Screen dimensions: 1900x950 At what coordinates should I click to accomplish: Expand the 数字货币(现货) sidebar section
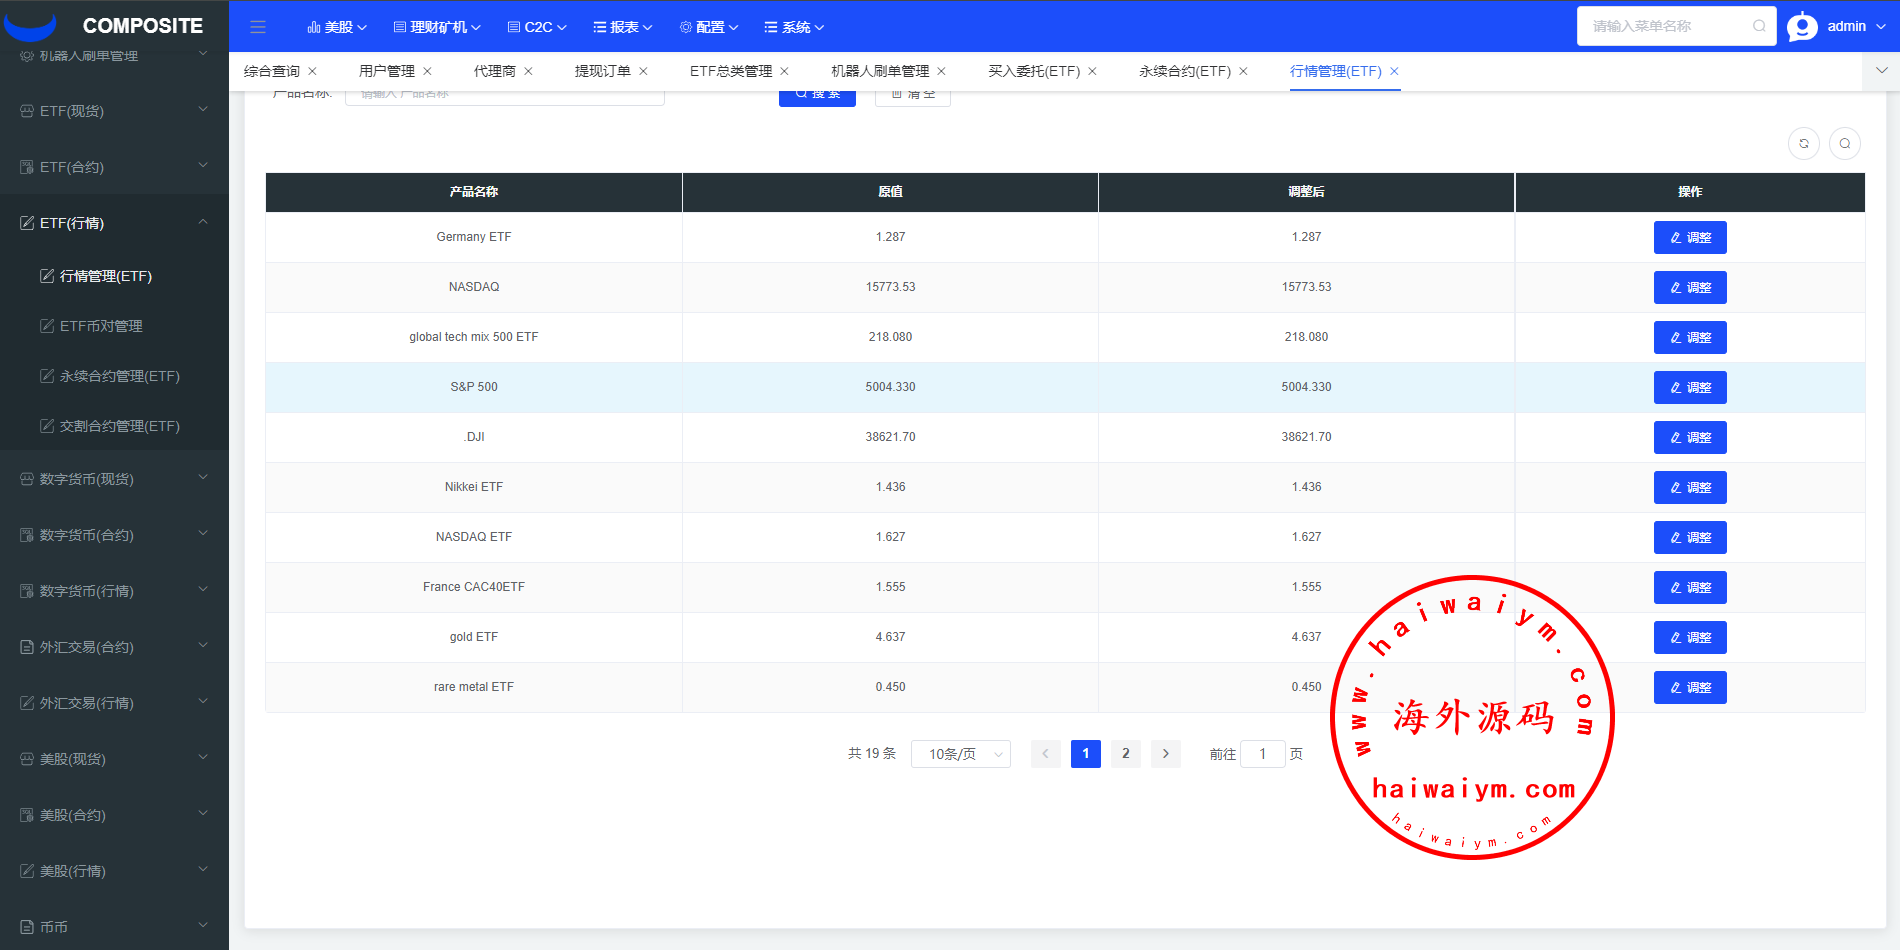pyautogui.click(x=114, y=479)
